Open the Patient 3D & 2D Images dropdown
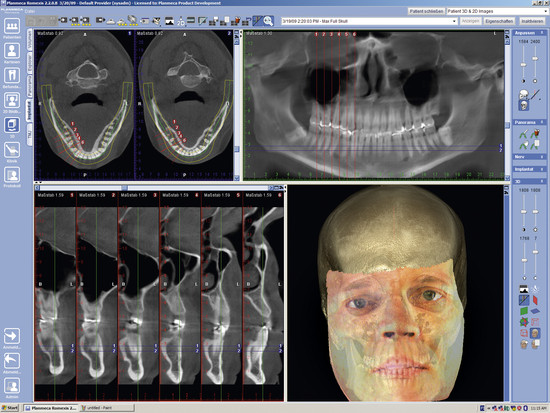 (x=497, y=11)
